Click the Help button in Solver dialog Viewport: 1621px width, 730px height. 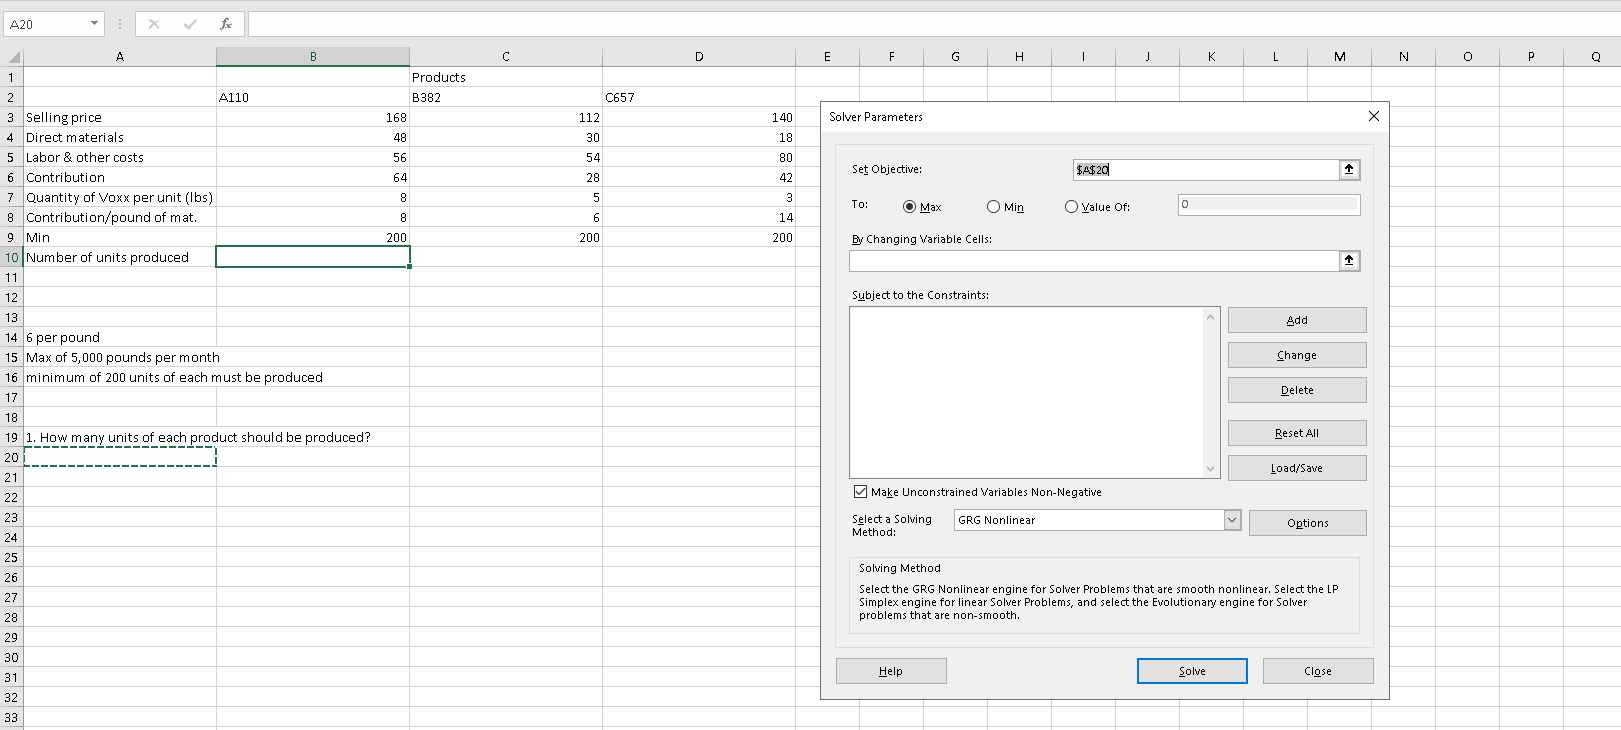click(891, 671)
